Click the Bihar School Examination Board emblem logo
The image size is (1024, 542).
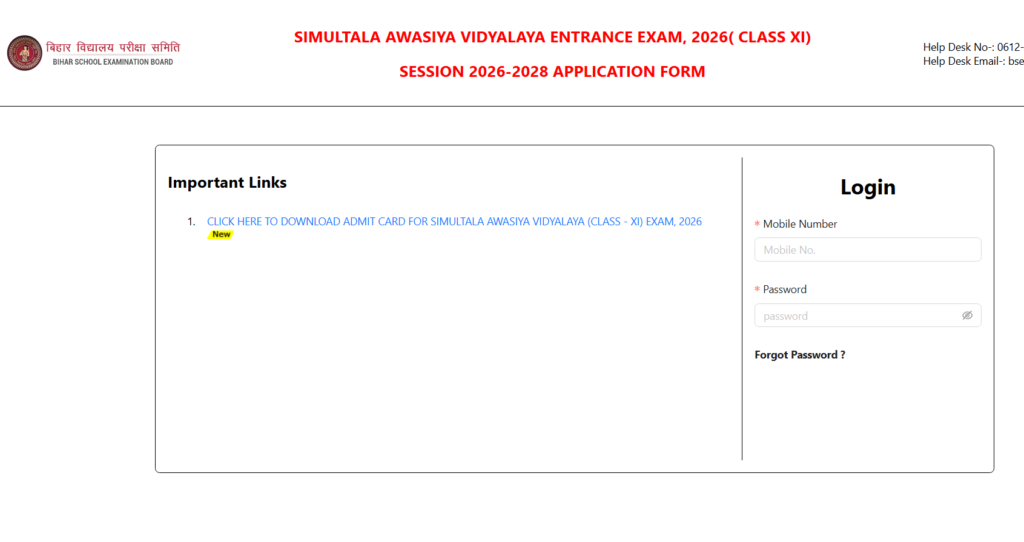tap(25, 53)
